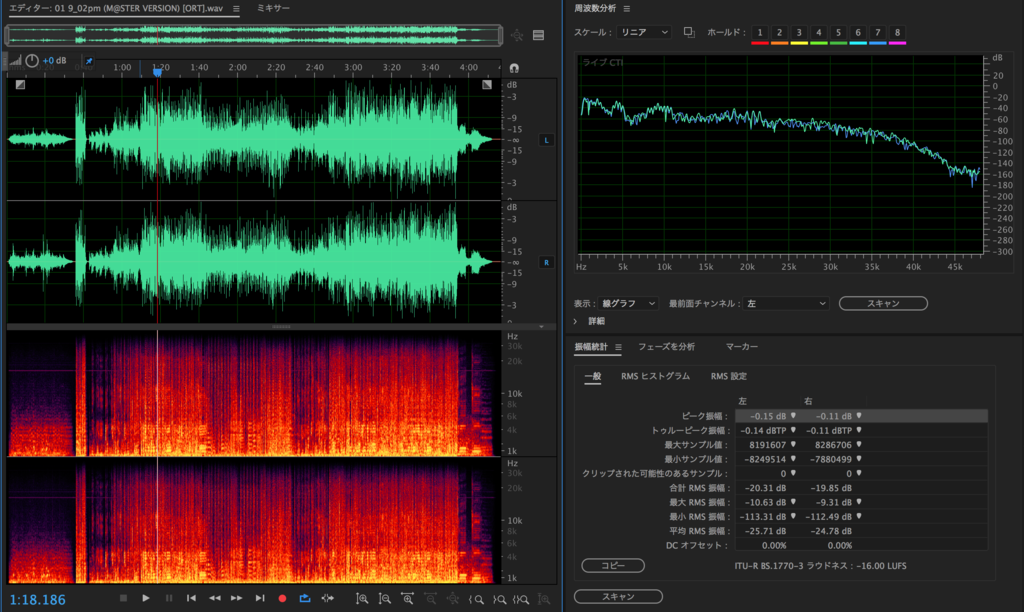1024x612 pixels.
Task: Click the right ピーク振幅 marker arrow
Action: 859,416
